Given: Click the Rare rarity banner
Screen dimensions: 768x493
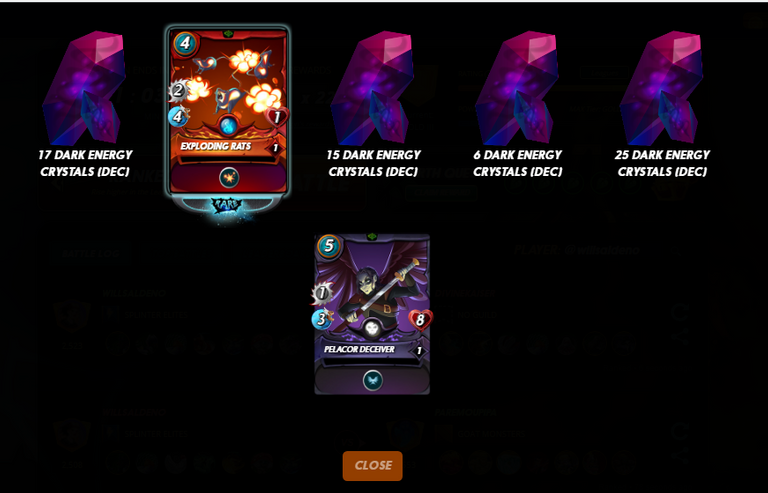Looking at the screenshot, I should point(226,205).
